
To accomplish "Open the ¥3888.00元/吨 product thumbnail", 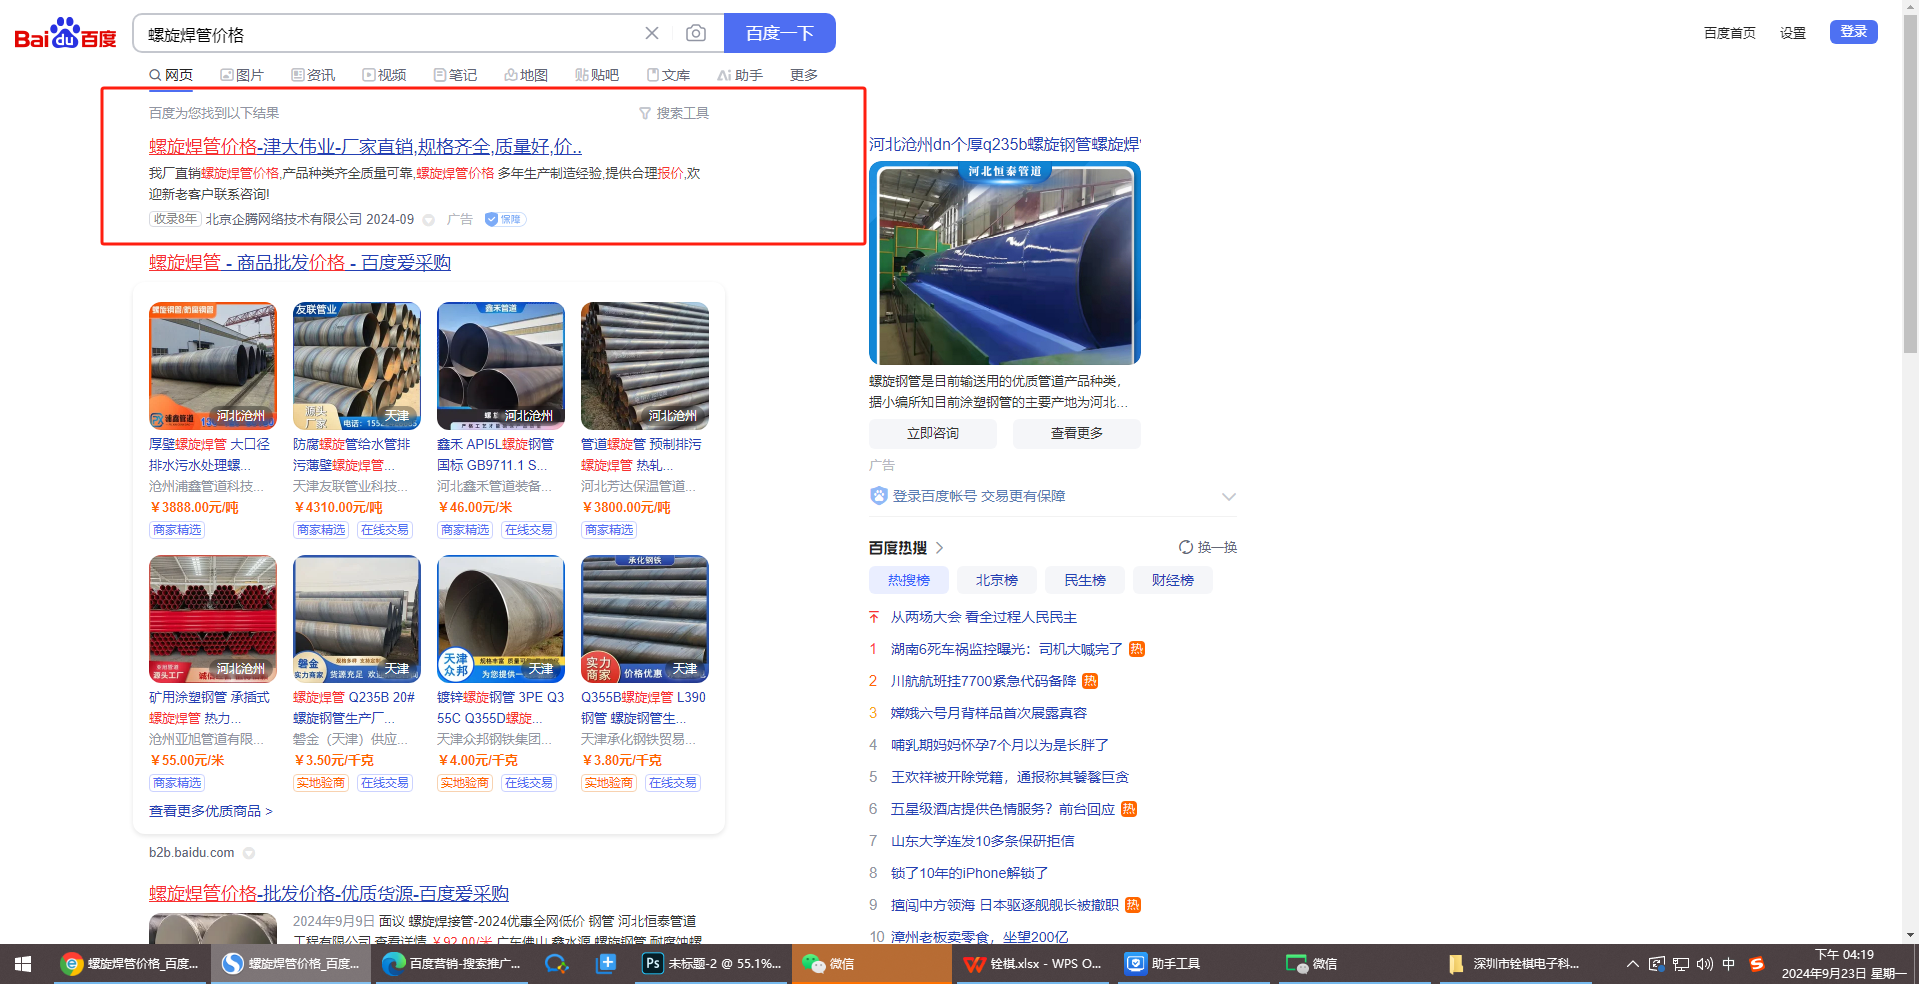I will point(213,366).
